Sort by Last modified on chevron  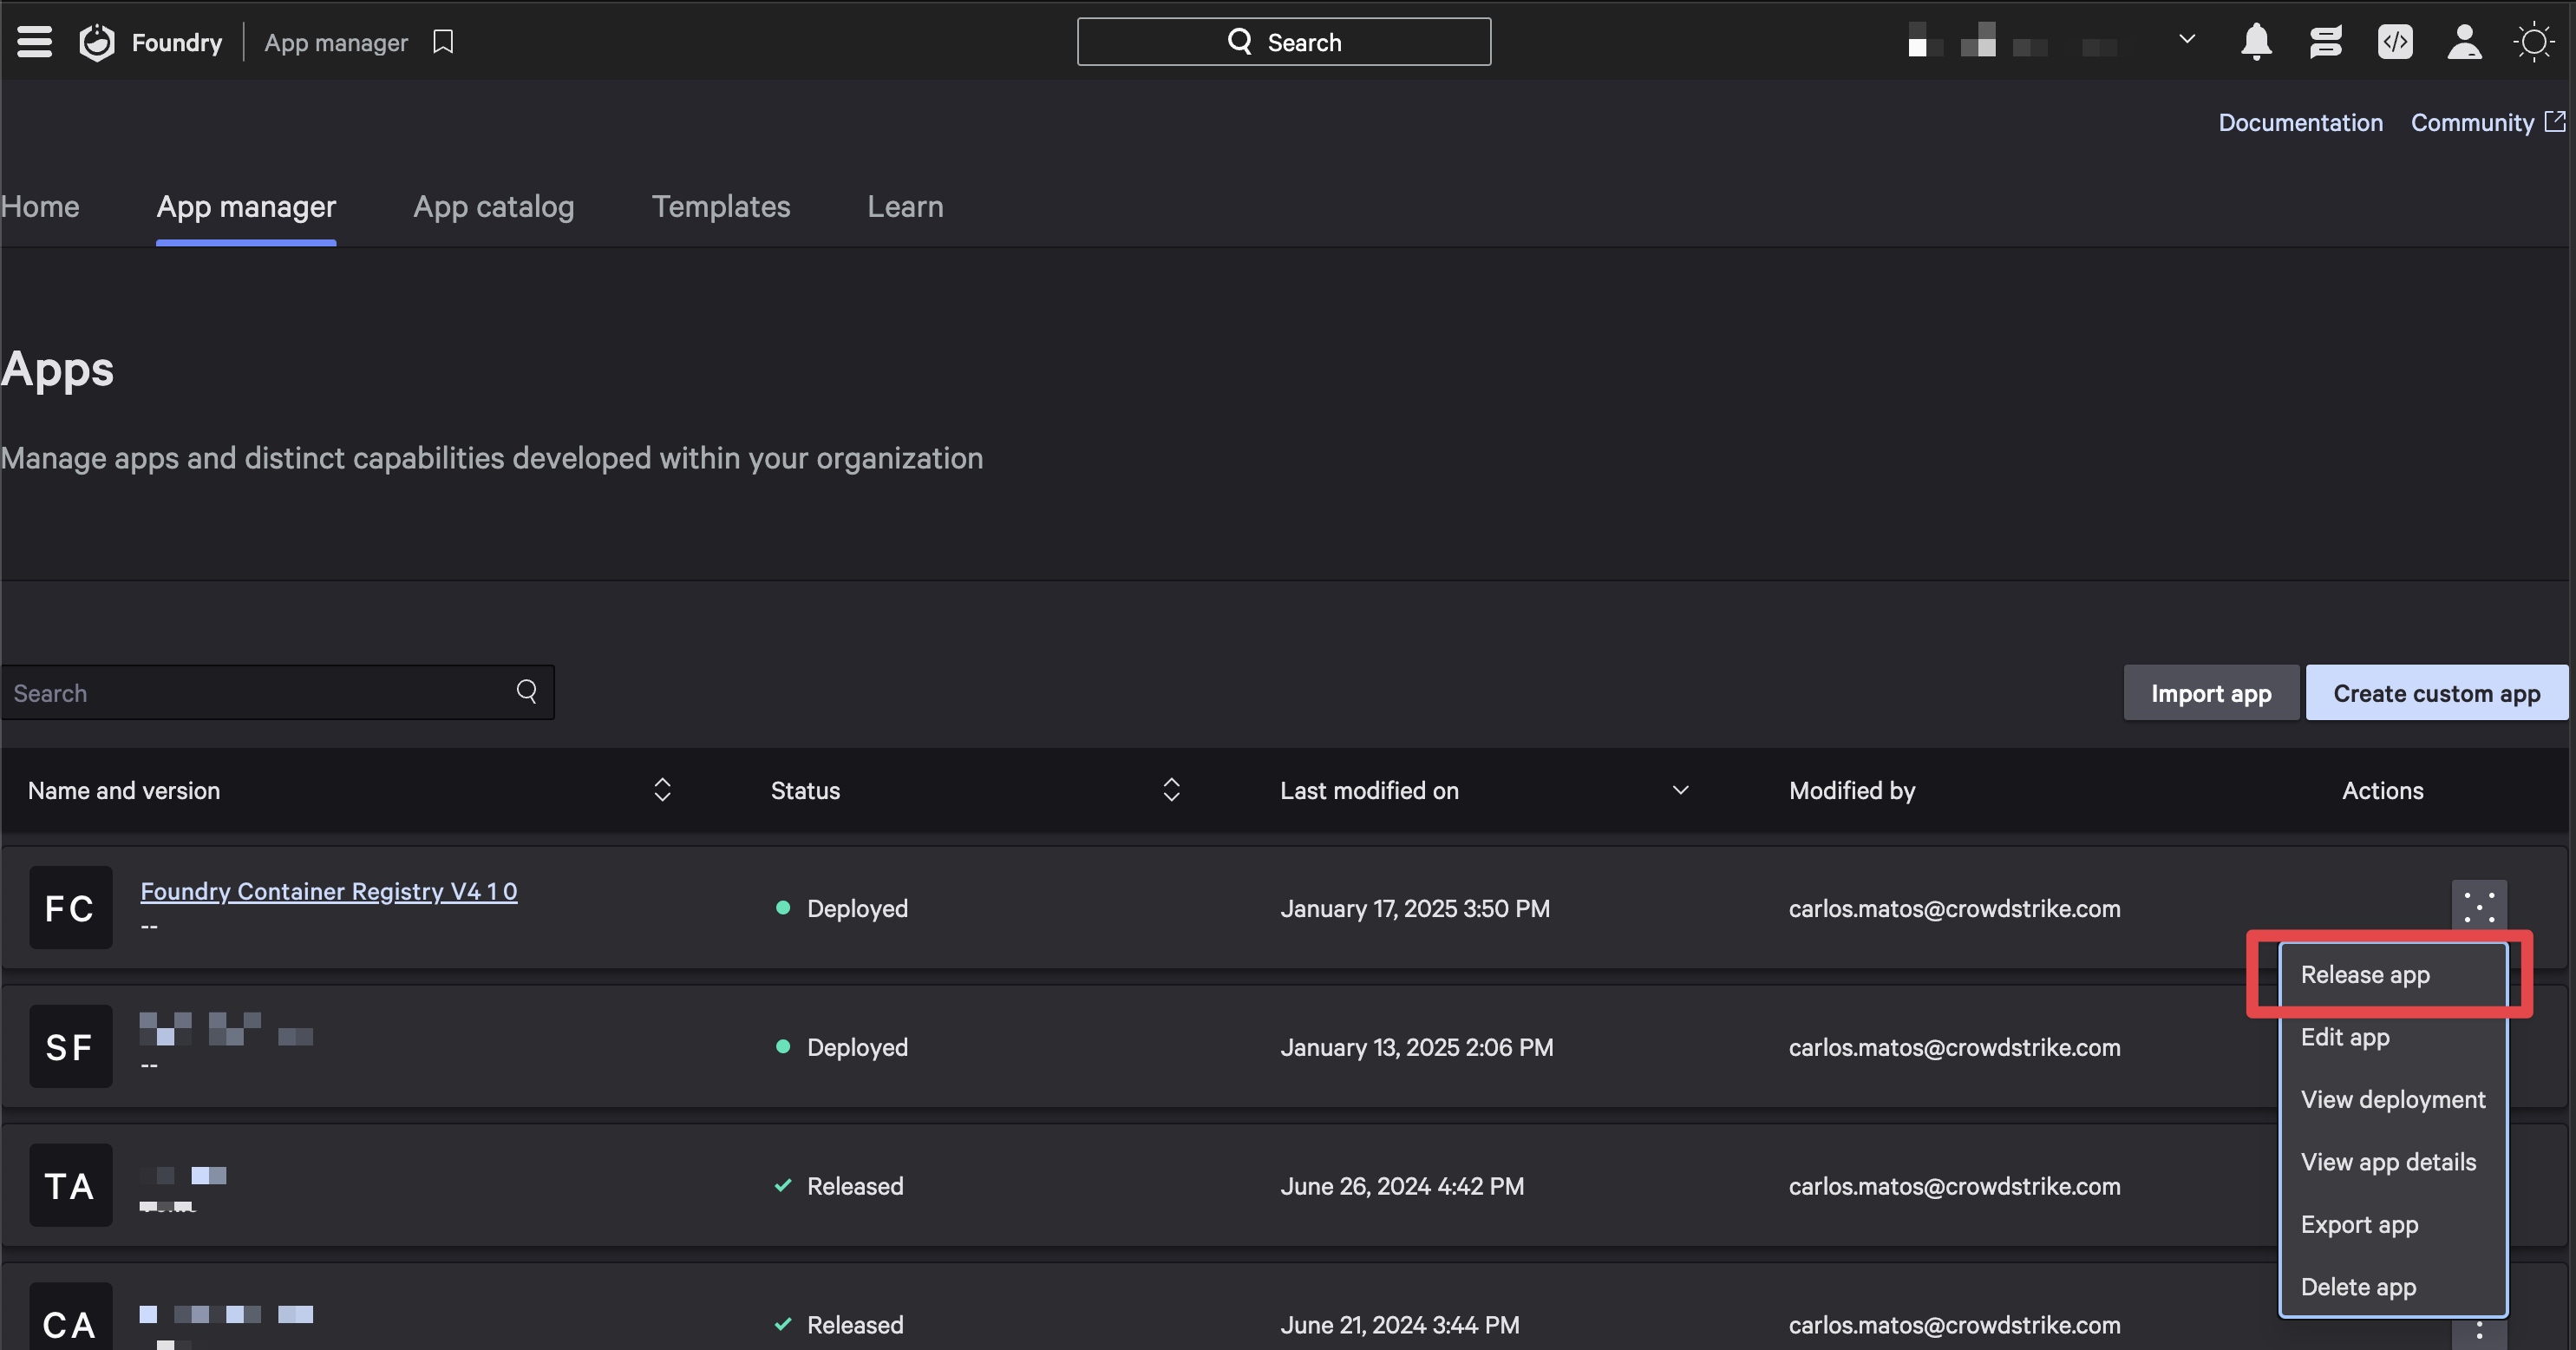(1680, 790)
